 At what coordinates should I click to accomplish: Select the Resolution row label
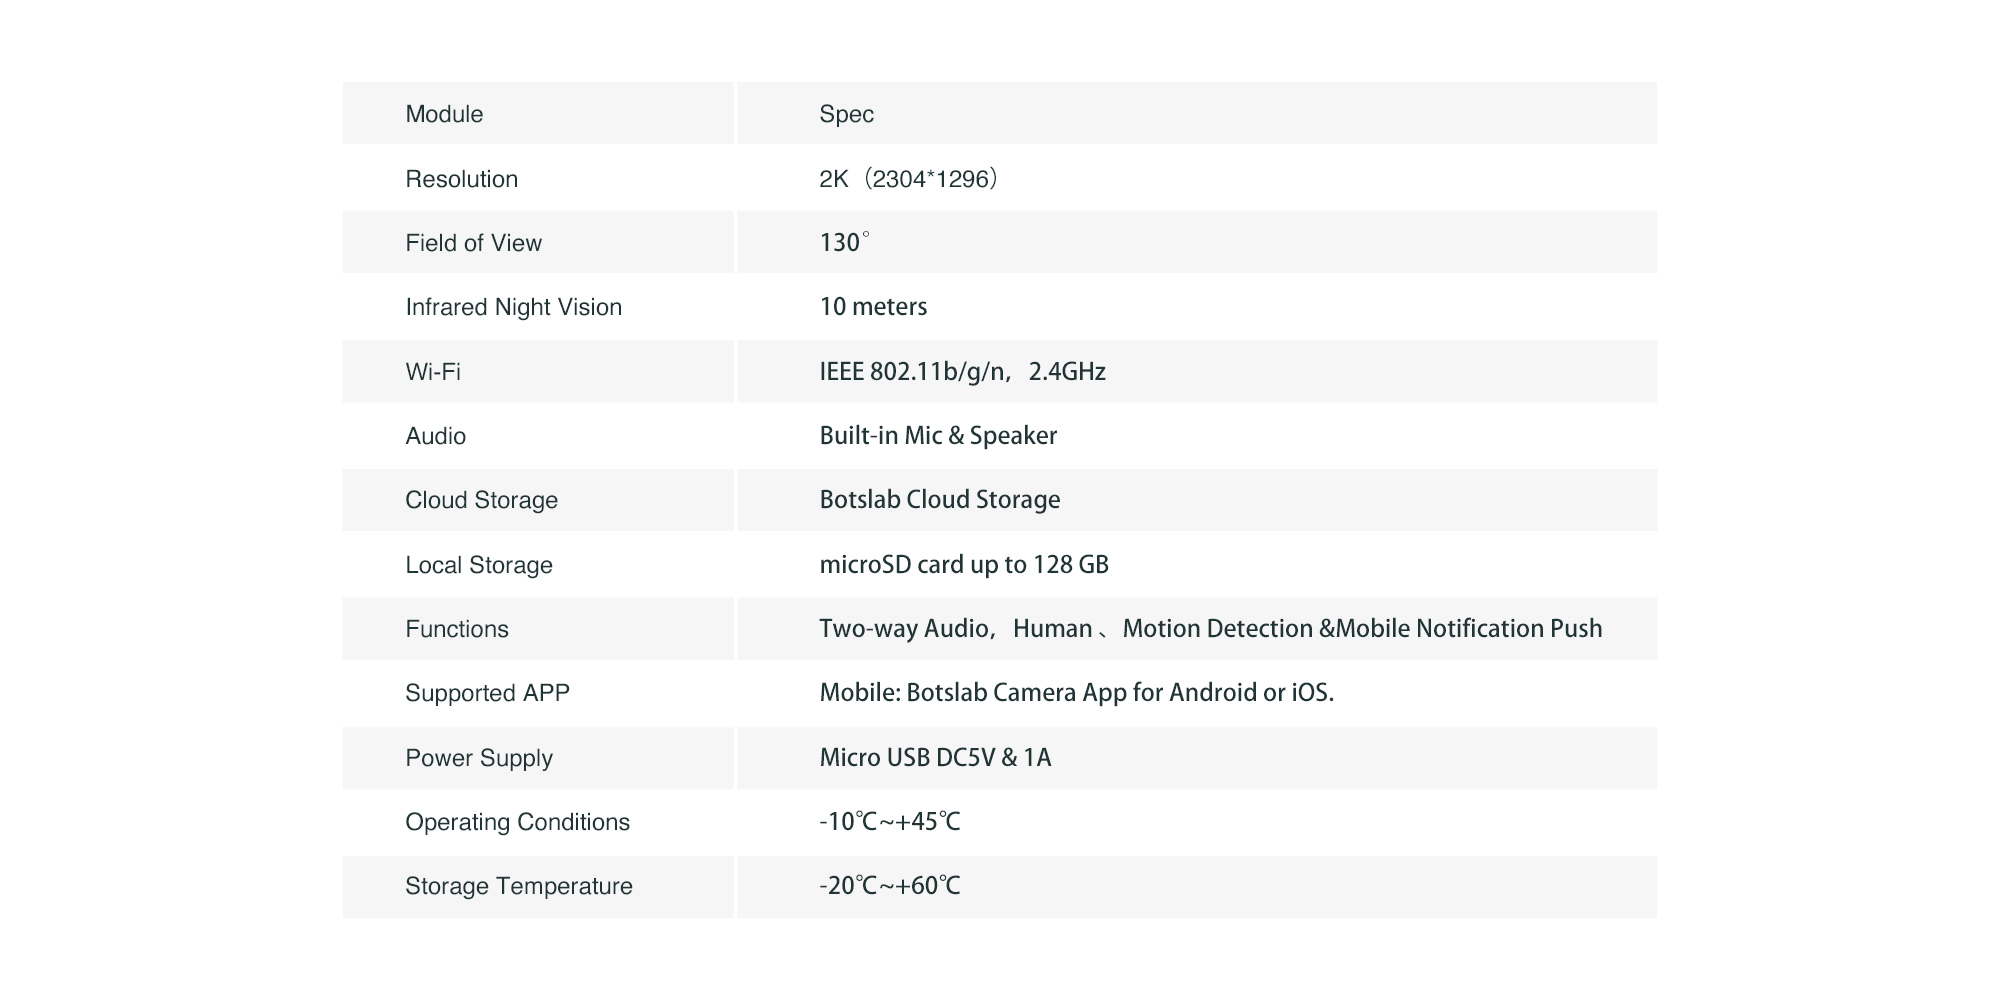(461, 179)
